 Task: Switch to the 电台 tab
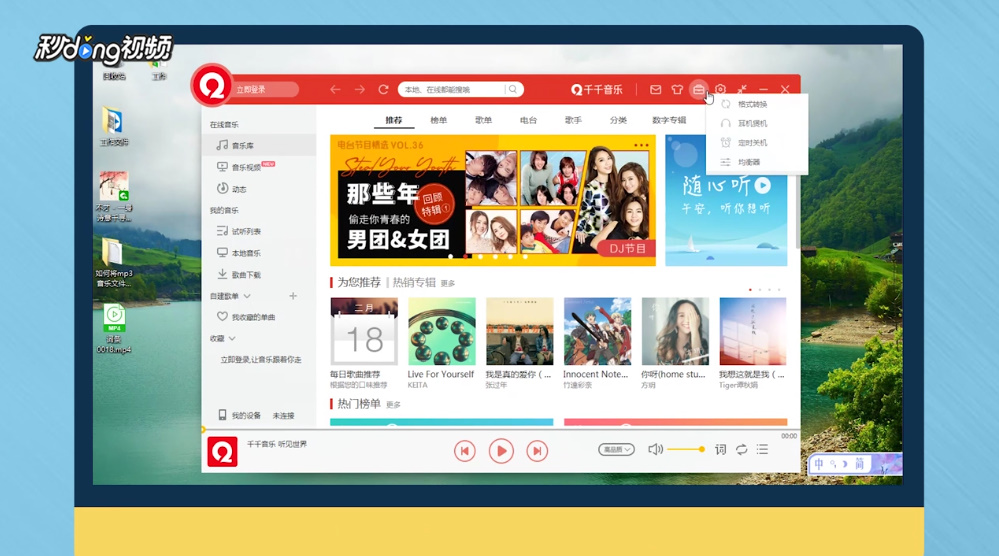(528, 120)
